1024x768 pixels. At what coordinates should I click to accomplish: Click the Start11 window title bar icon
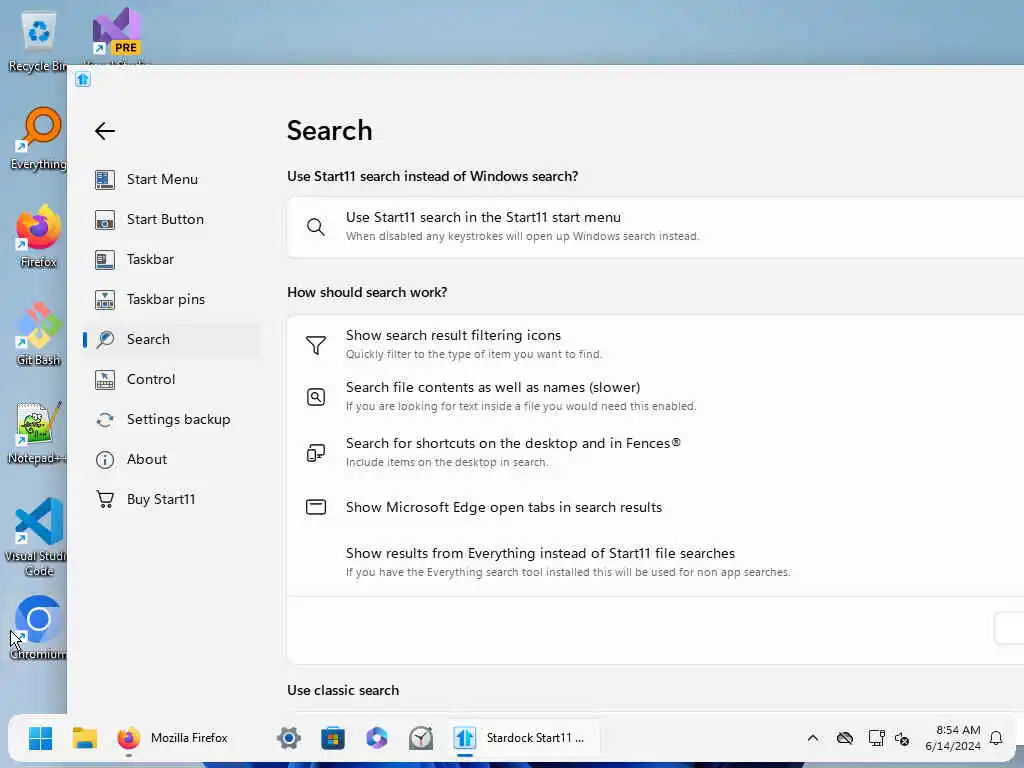pyautogui.click(x=82, y=80)
